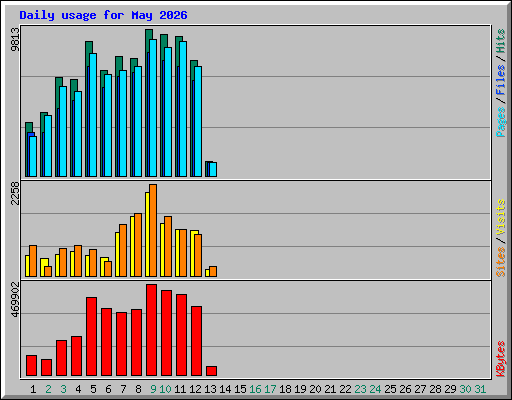The image size is (512, 400).
Task: Click the red KBytes bar for day 5
Action: (x=91, y=337)
